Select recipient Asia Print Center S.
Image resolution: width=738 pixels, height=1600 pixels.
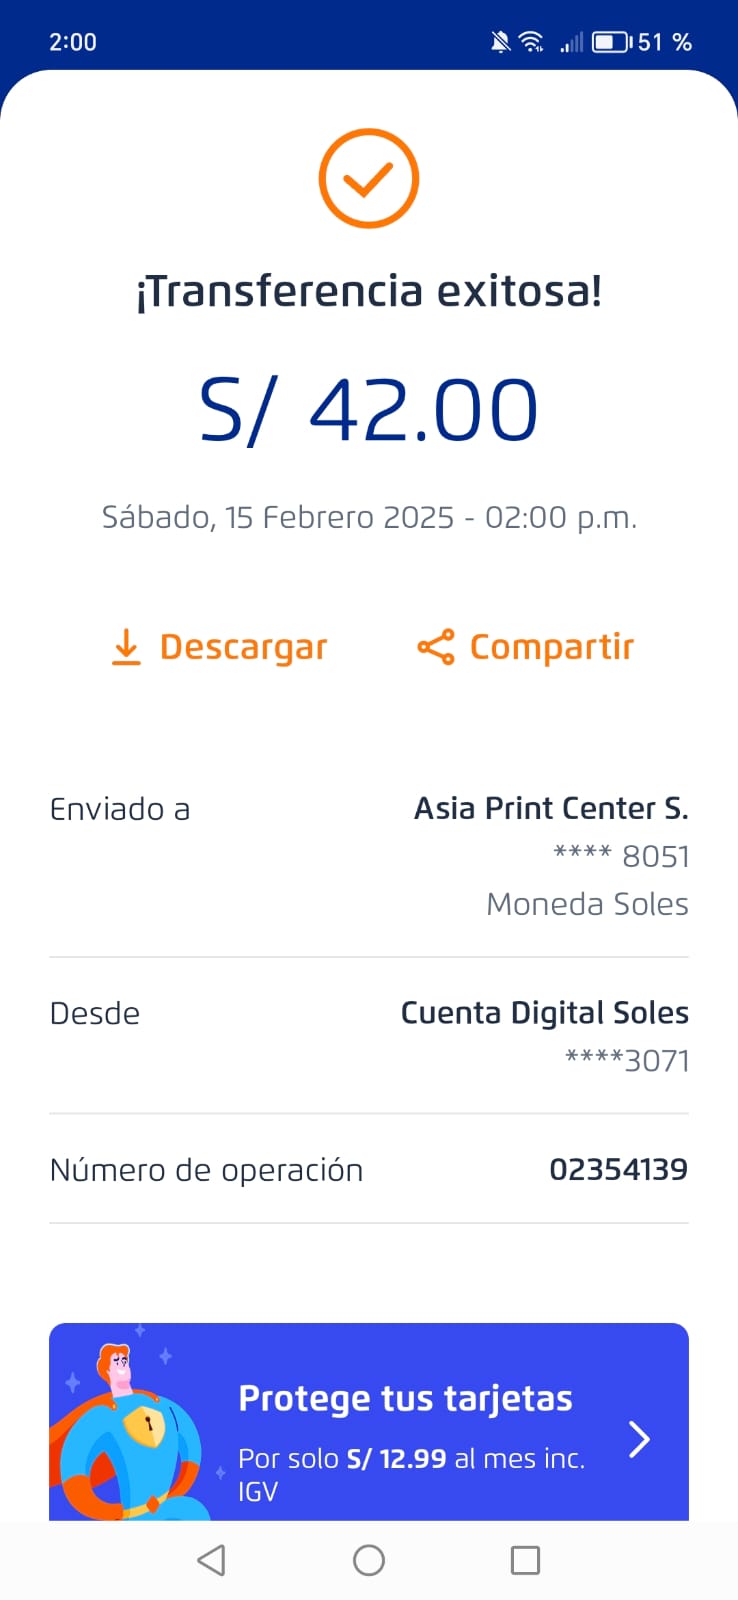551,808
